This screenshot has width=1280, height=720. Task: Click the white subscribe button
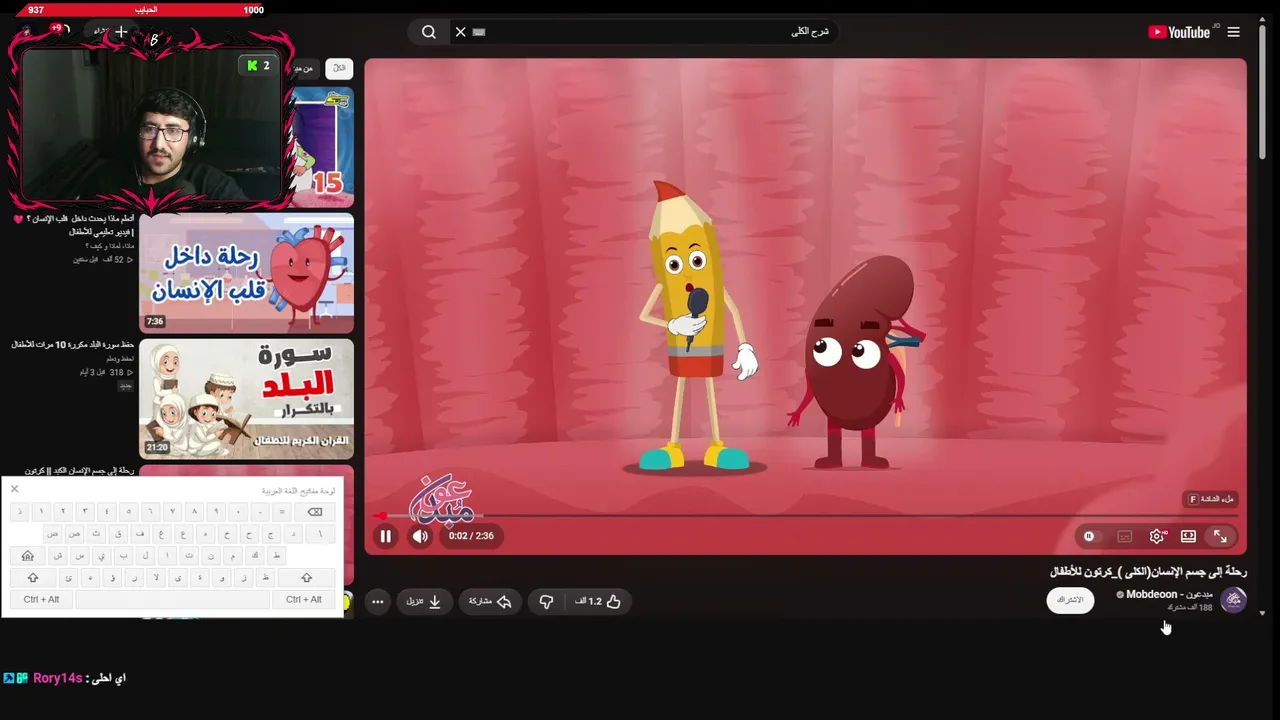pos(1070,600)
